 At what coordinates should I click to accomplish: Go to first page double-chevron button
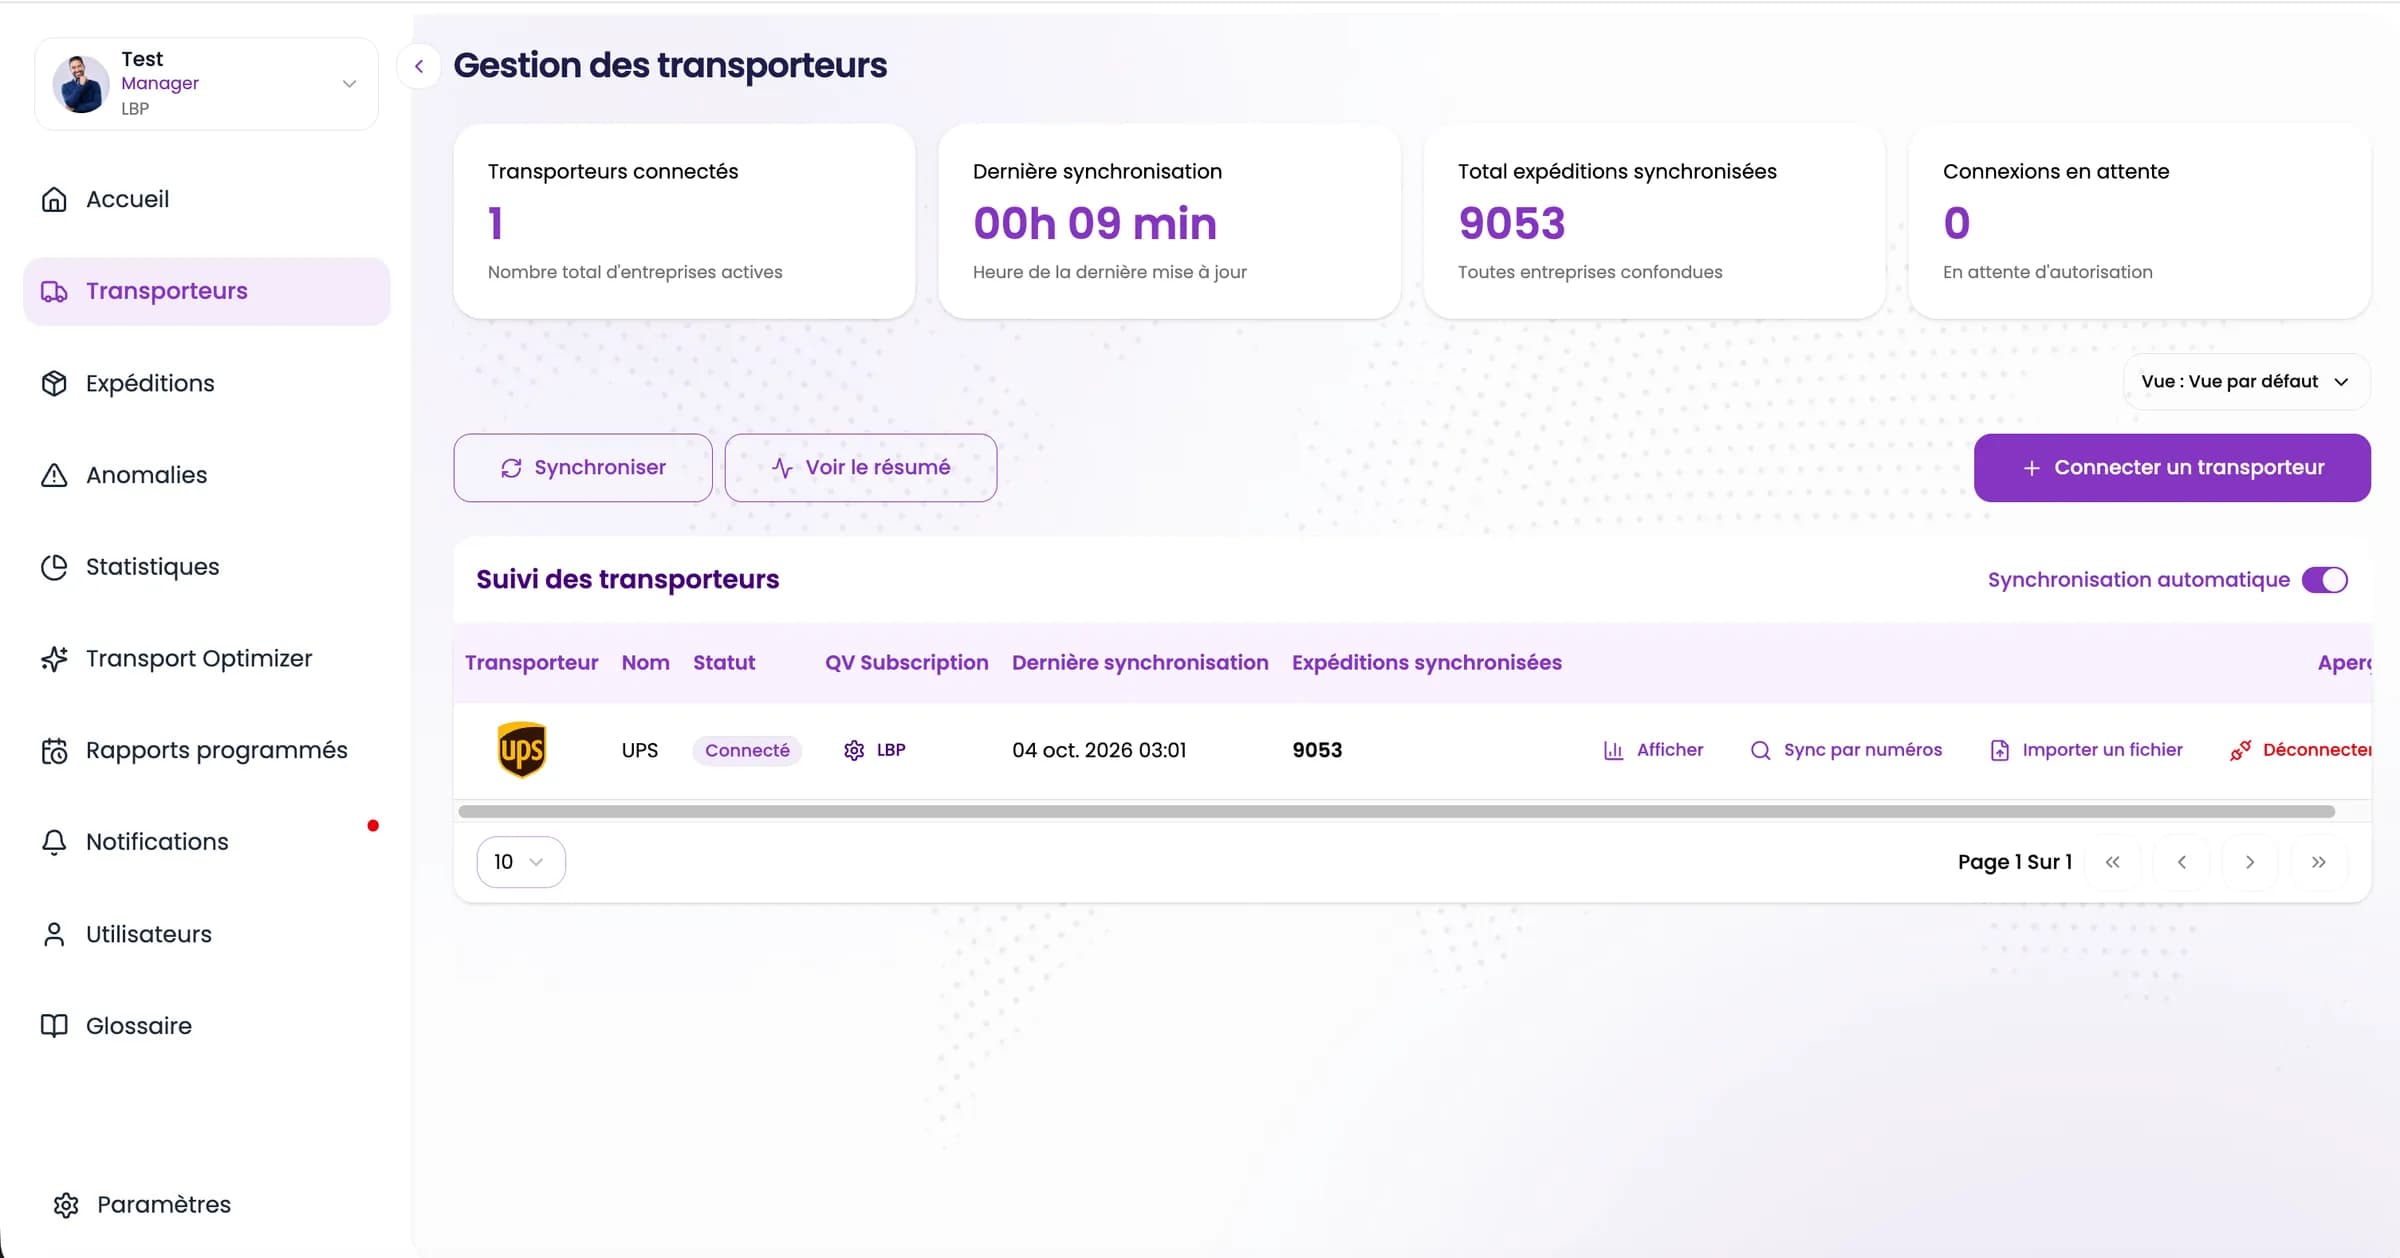click(2112, 862)
